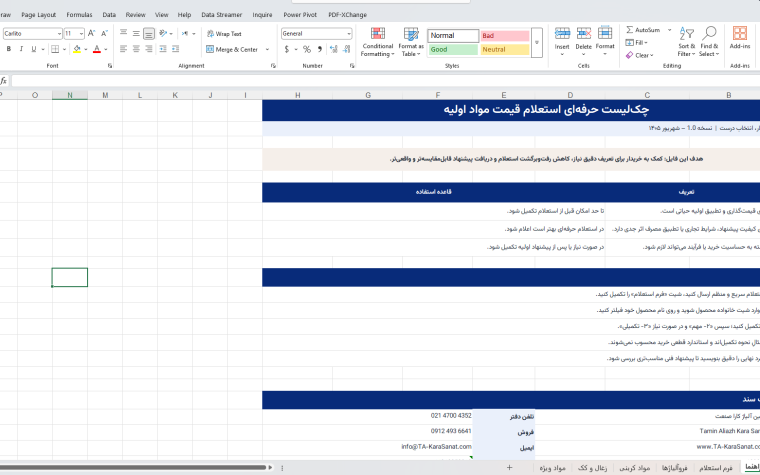Viewport: 760px width, 475px height.
Task: Open the Formulas tab
Action: point(79,15)
